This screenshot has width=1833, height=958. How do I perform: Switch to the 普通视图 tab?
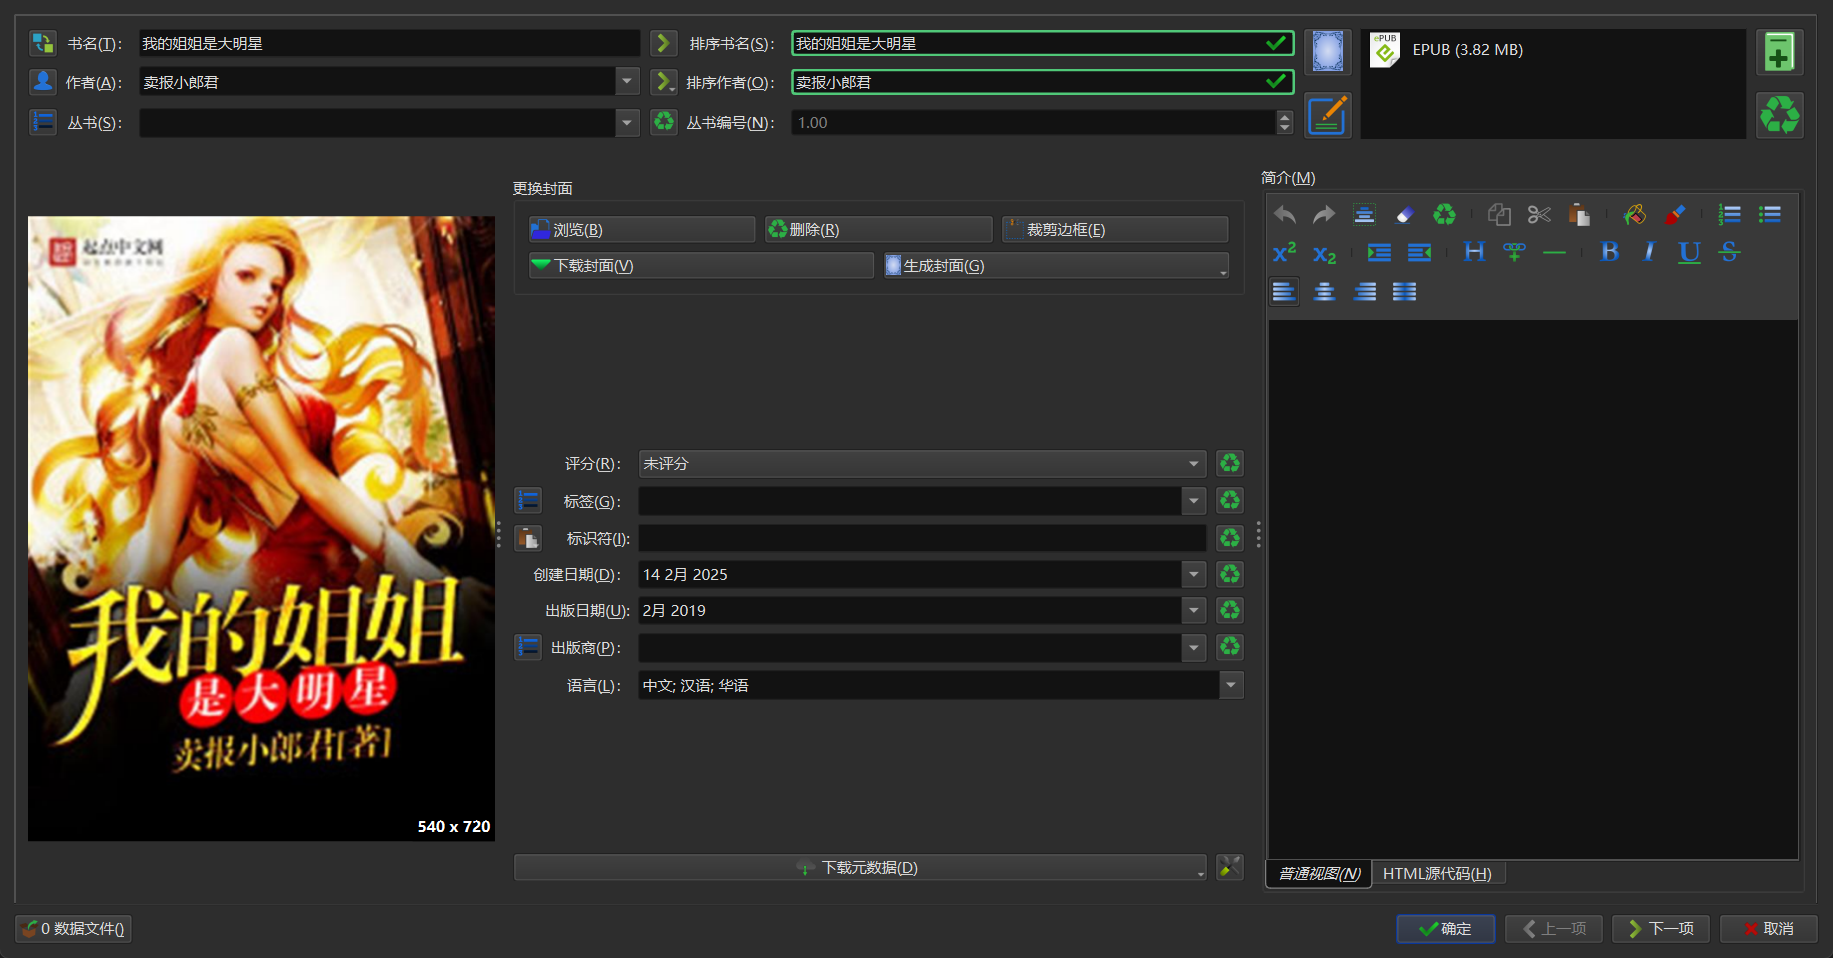[x=1319, y=873]
